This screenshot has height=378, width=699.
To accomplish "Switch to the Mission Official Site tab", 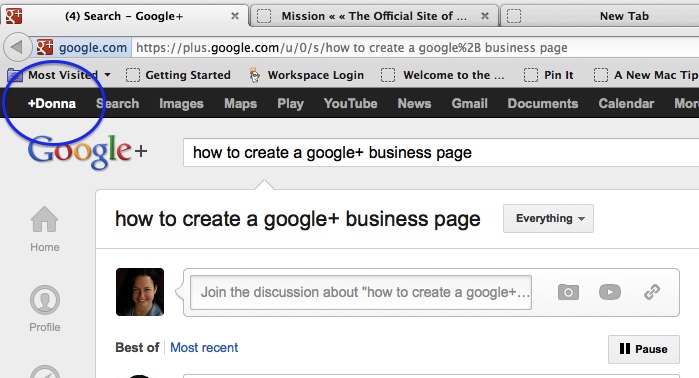I will click(x=374, y=16).
